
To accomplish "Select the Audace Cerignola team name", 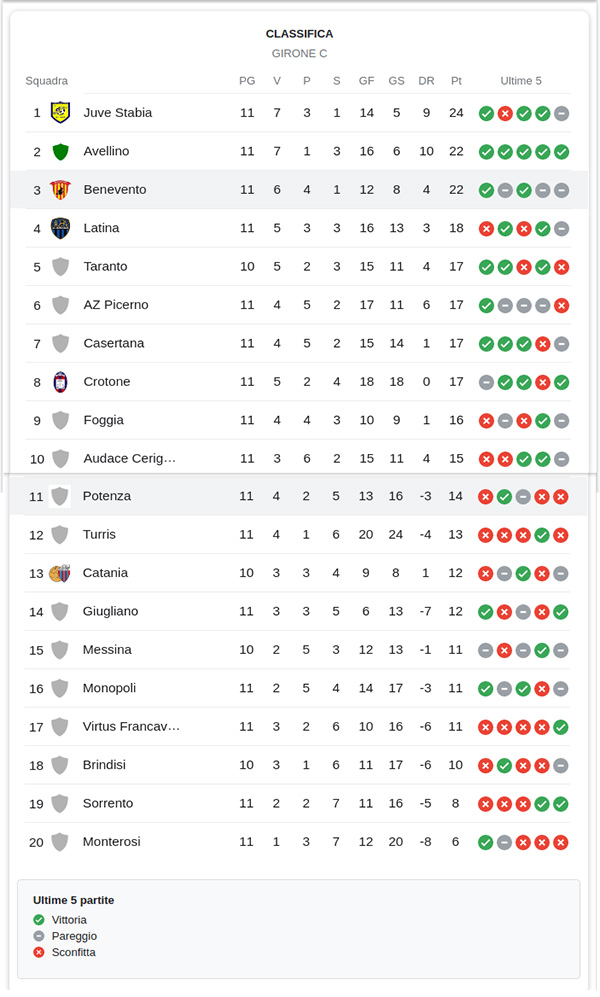I will [129, 458].
